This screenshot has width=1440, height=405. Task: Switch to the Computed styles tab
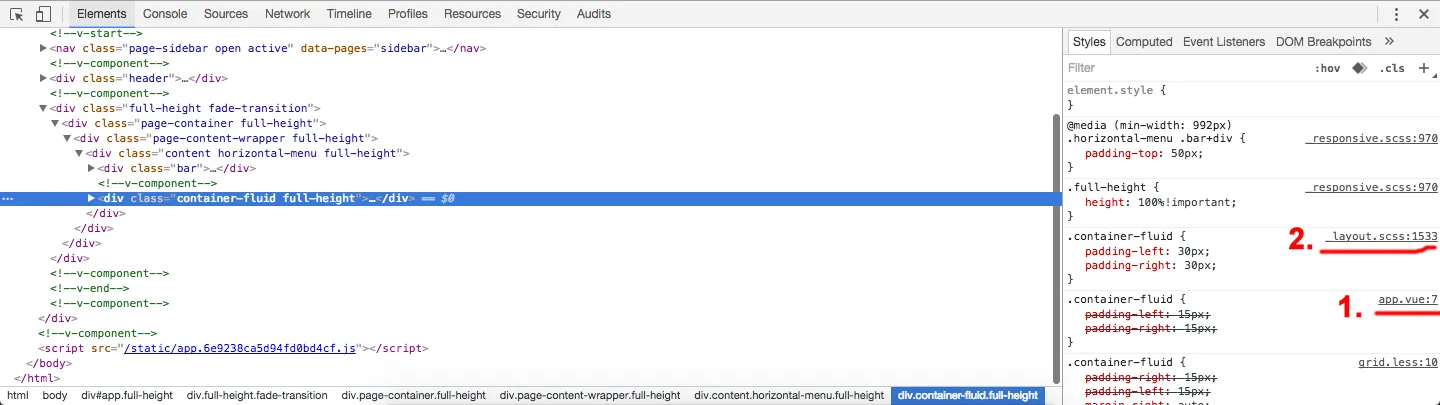tap(1144, 41)
